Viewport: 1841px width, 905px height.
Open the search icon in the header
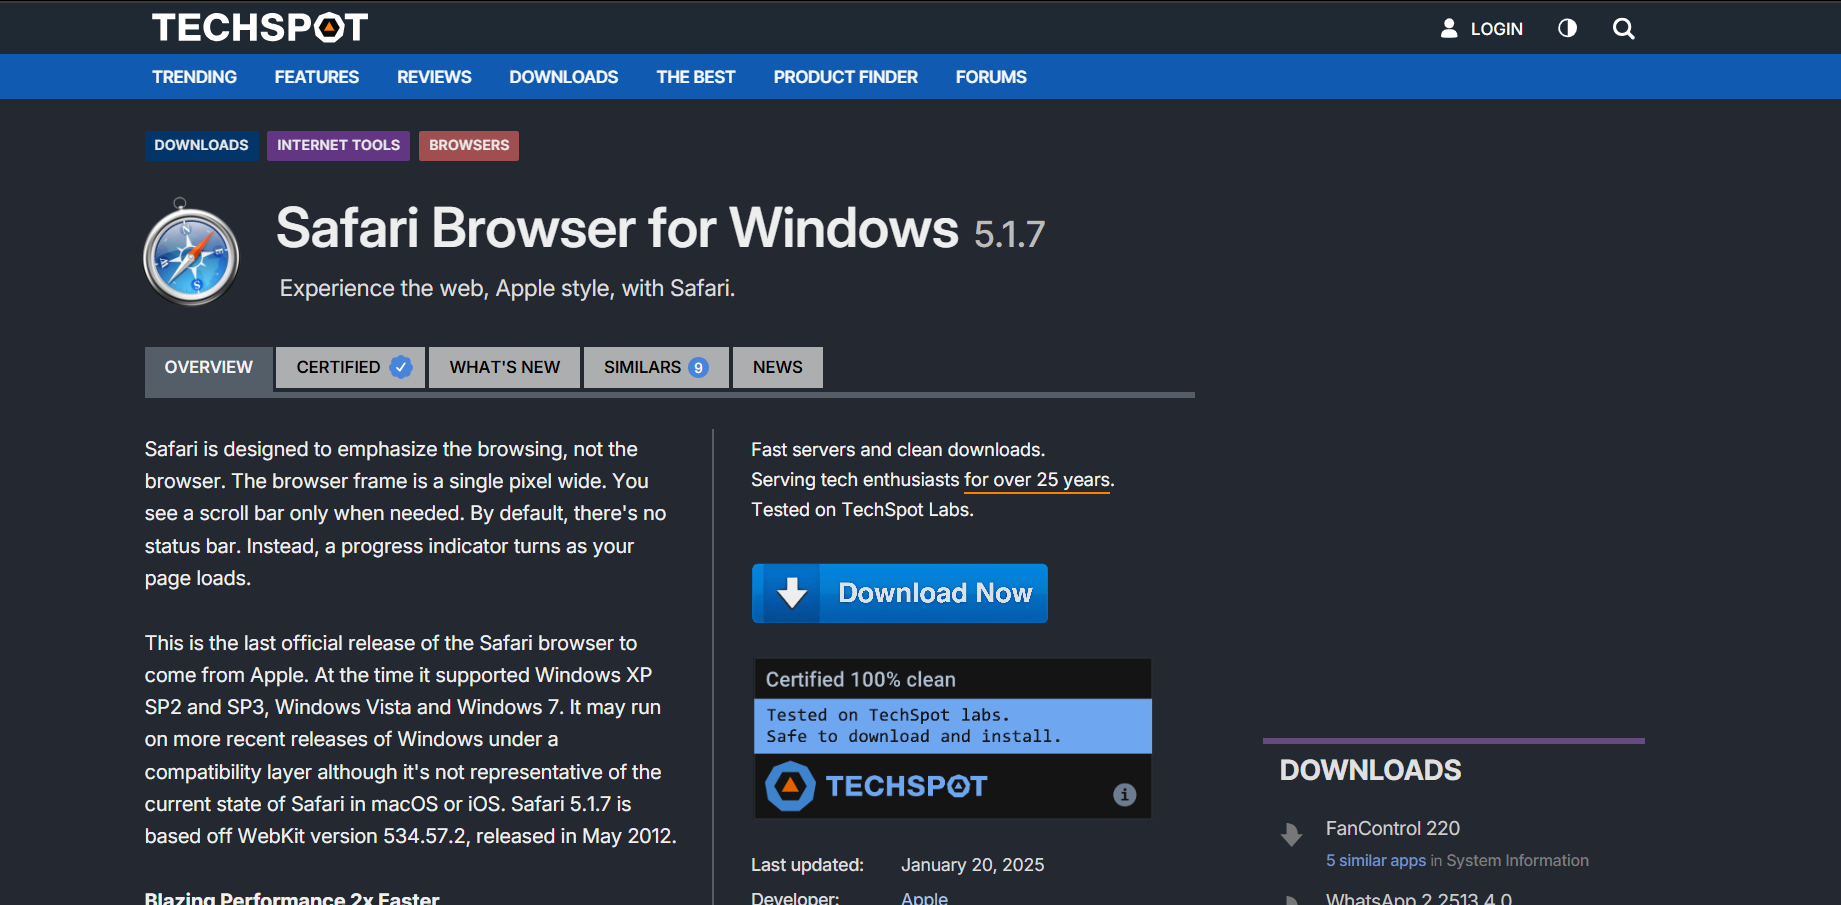click(x=1623, y=28)
